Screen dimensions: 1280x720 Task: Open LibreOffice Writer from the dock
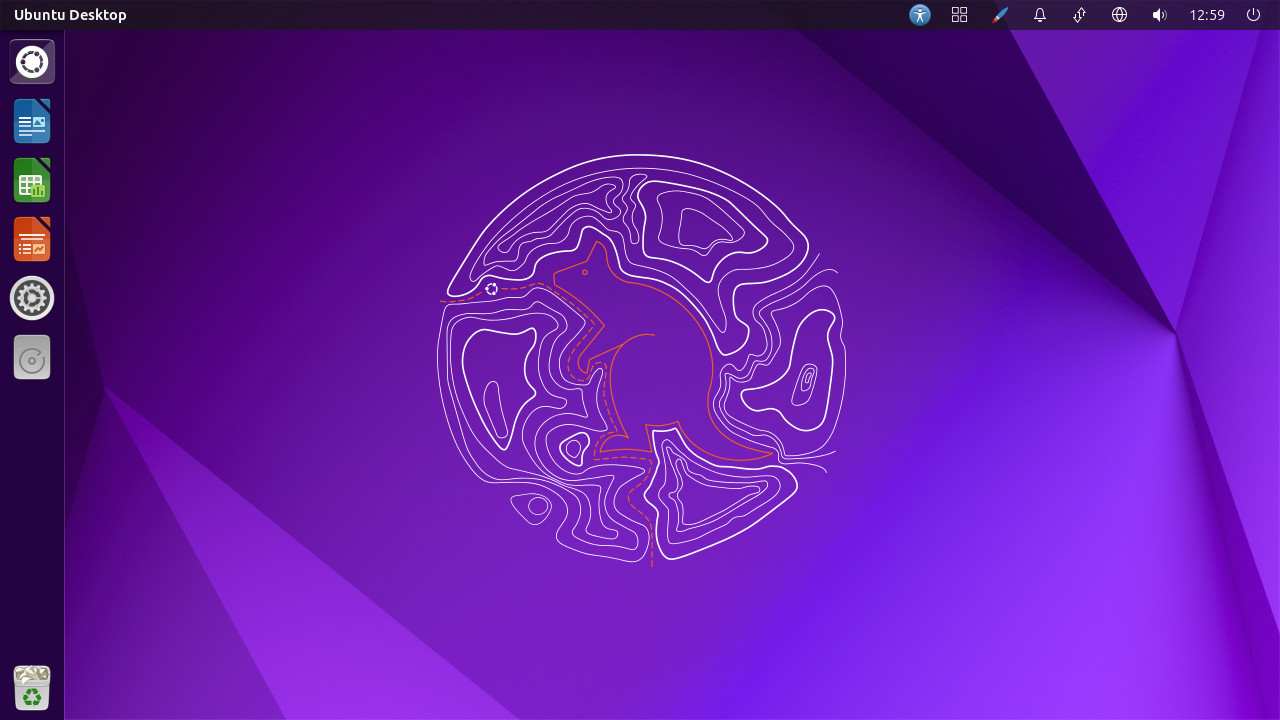[31, 120]
